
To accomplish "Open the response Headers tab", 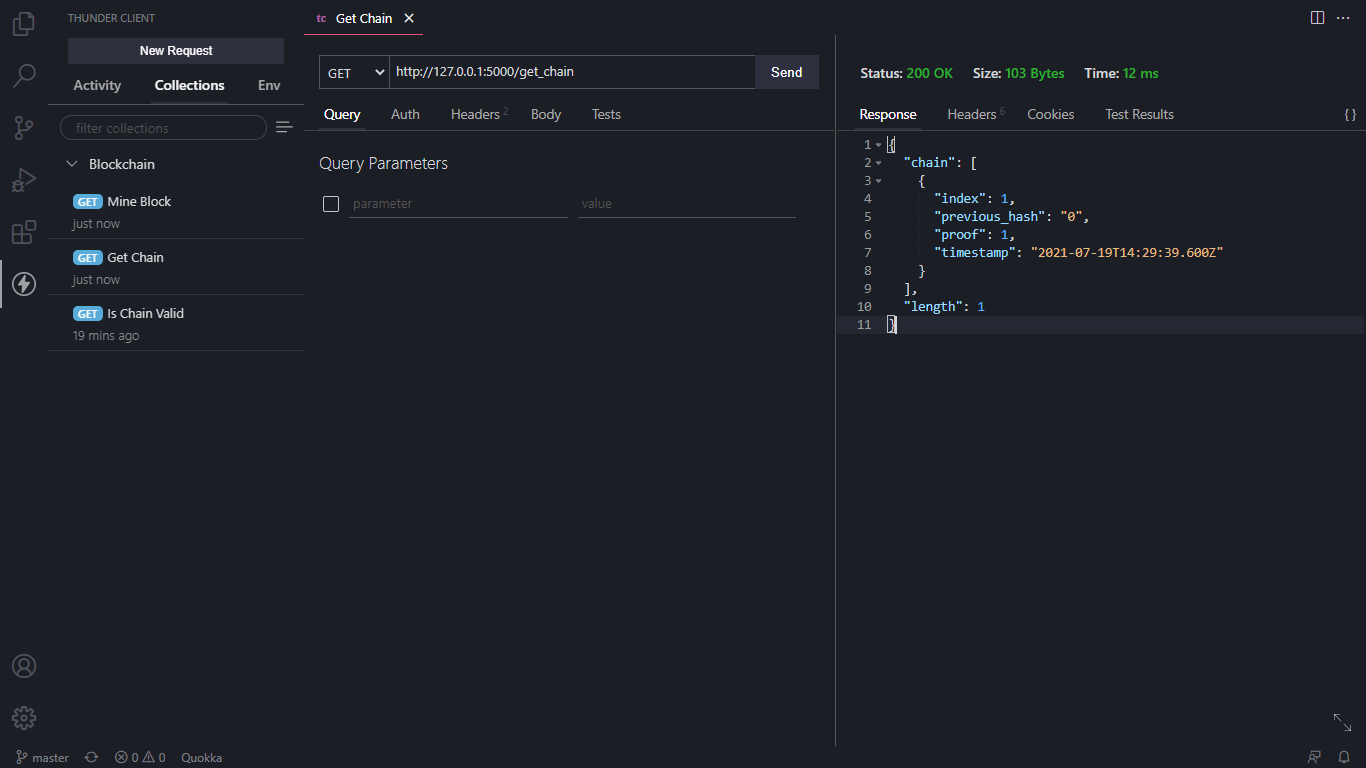I will point(976,115).
